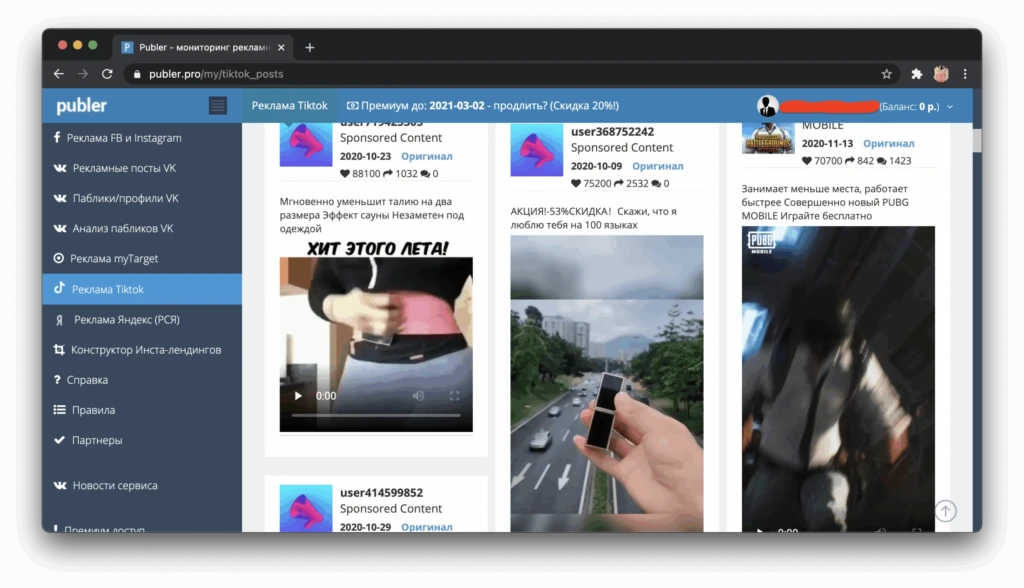This screenshot has height=588, width=1024.
Task: Click Оригинал link for 2020-11-13 post
Action: click(889, 143)
